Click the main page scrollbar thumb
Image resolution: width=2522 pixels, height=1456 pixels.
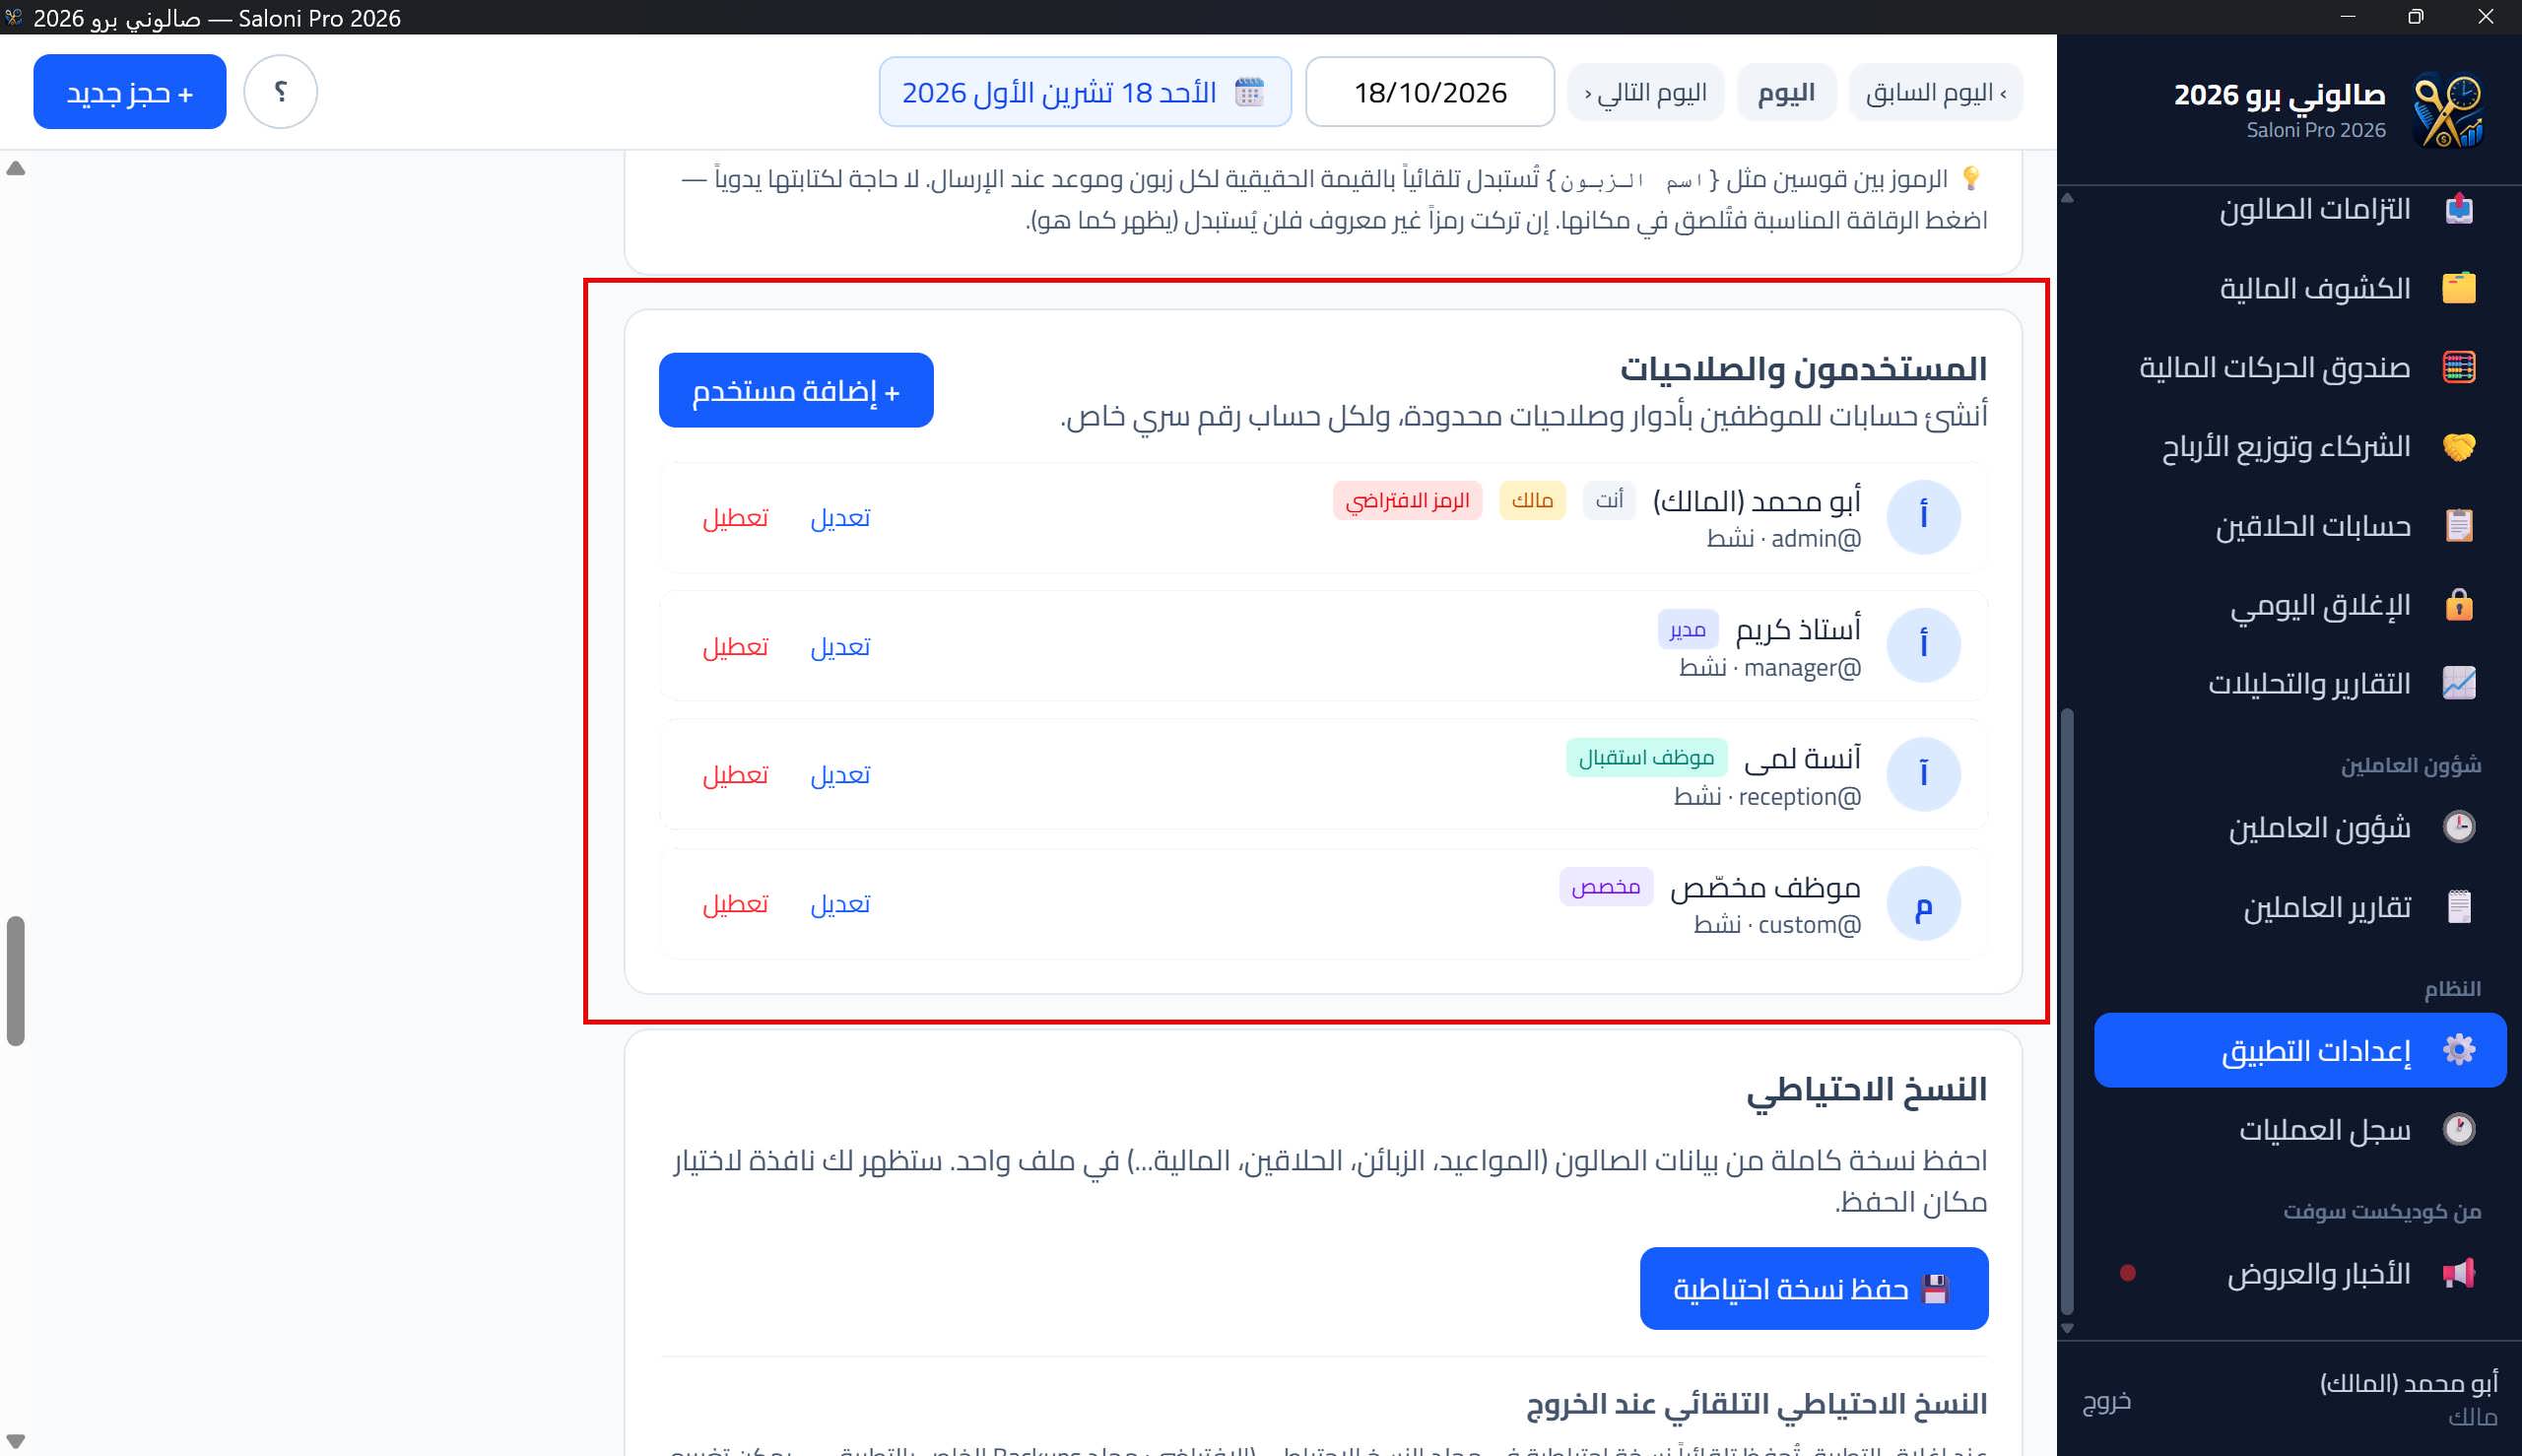(x=15, y=980)
